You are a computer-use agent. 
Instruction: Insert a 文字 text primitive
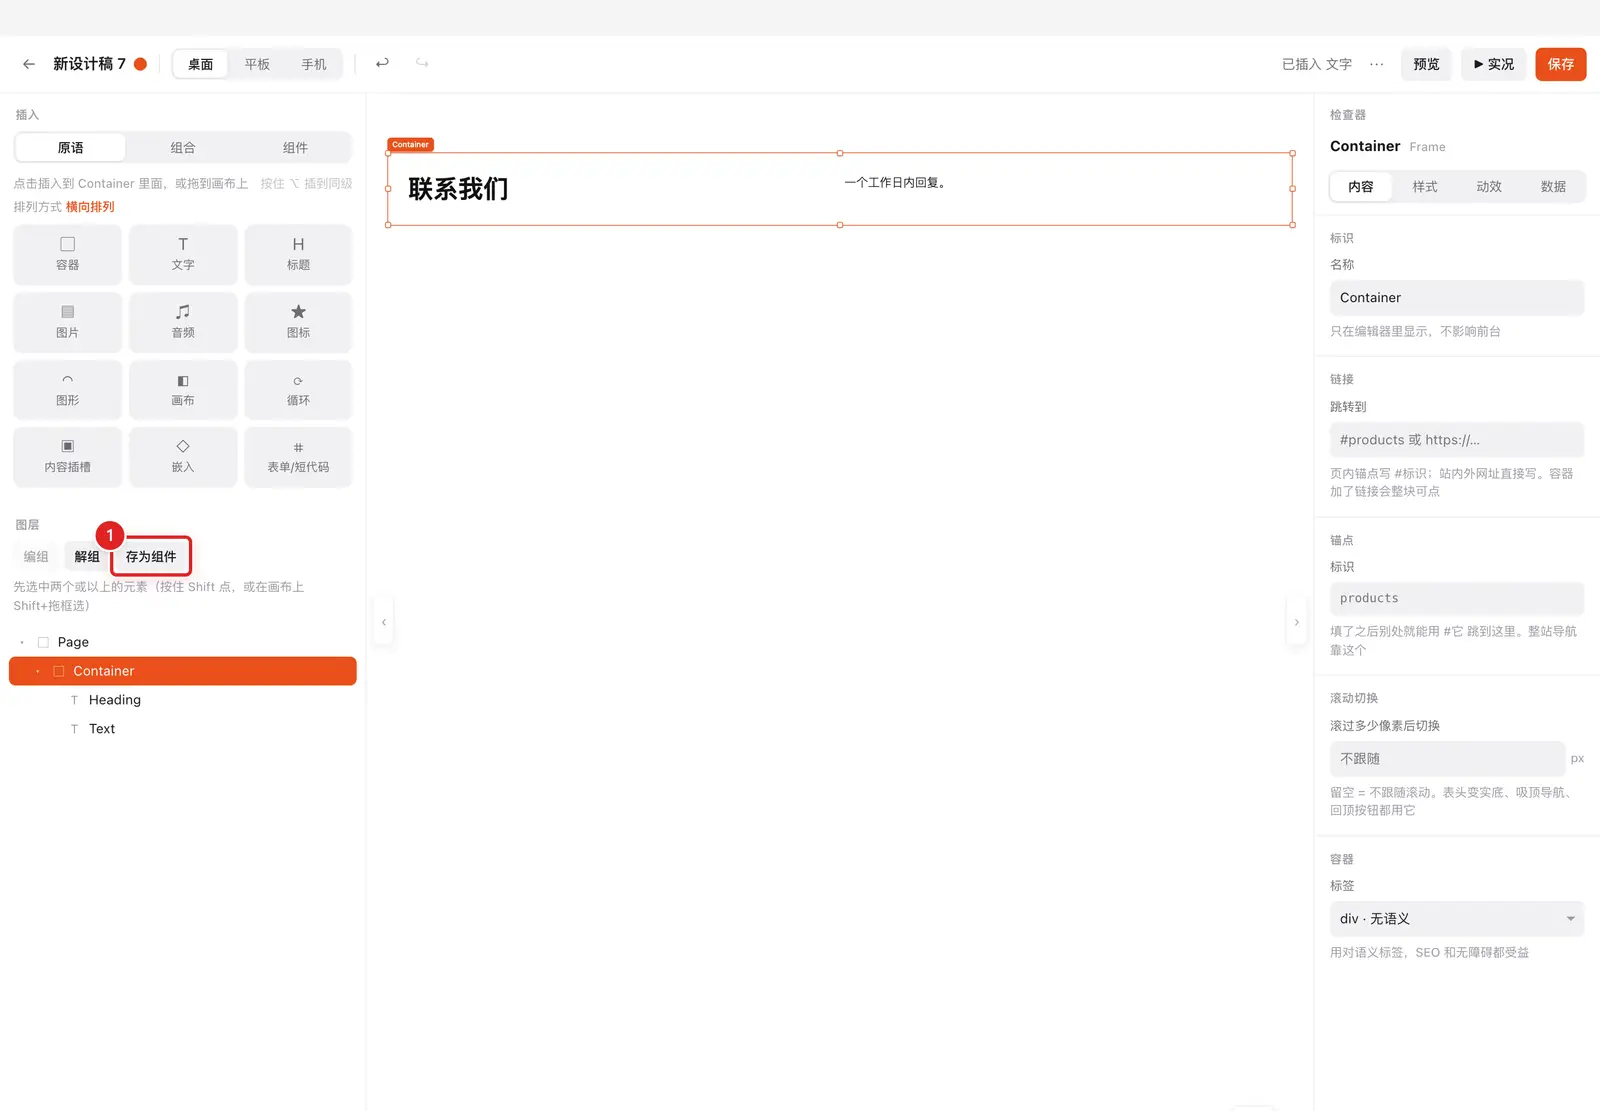183,255
